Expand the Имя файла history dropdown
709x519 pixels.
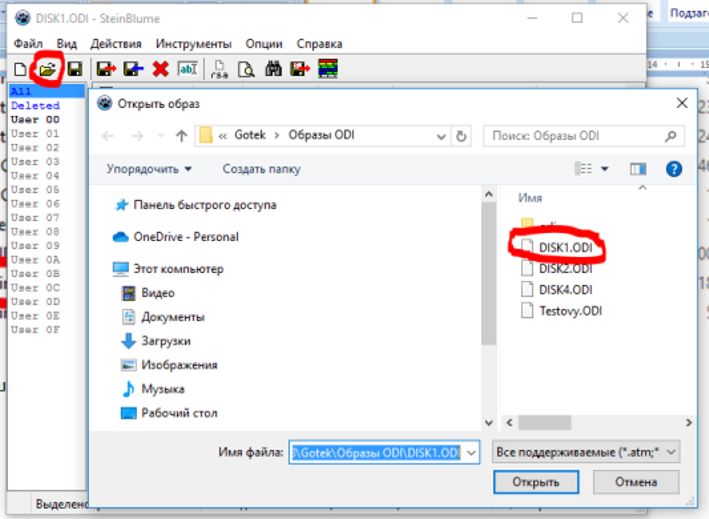pos(471,452)
